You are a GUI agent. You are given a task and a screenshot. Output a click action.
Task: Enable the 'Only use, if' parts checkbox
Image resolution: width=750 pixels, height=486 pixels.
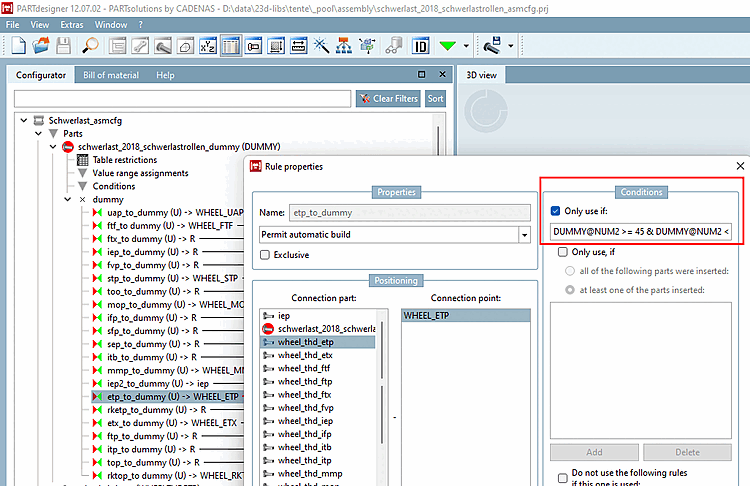click(562, 252)
